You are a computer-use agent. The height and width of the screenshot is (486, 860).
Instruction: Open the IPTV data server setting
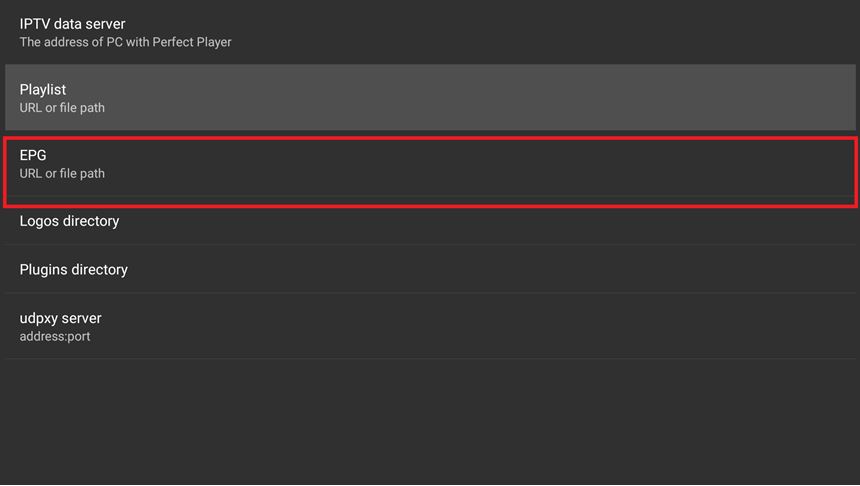430,32
